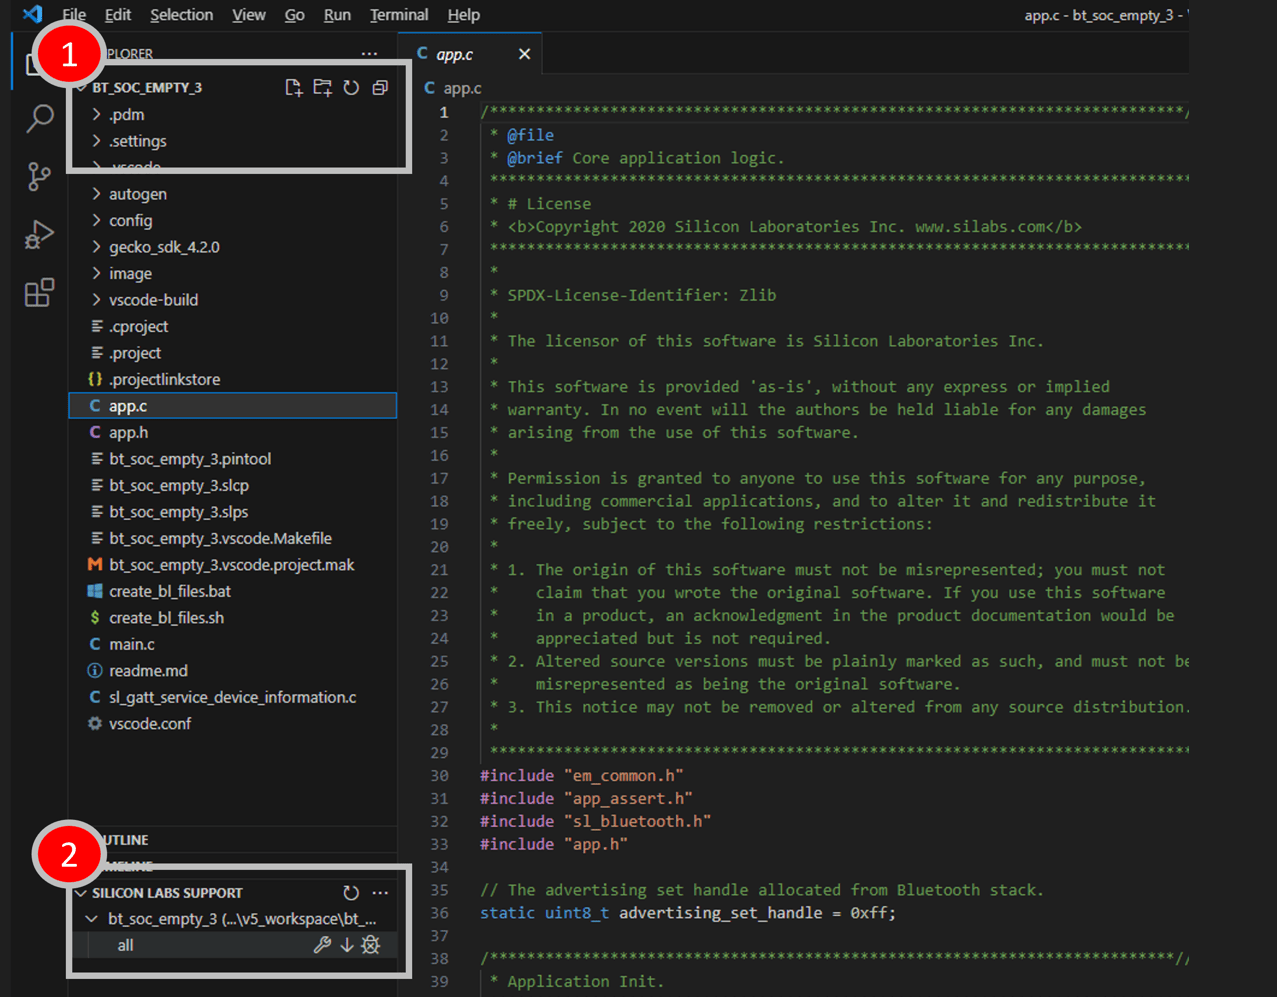This screenshot has width=1277, height=997.
Task: Open the Terminal menu
Action: [399, 15]
